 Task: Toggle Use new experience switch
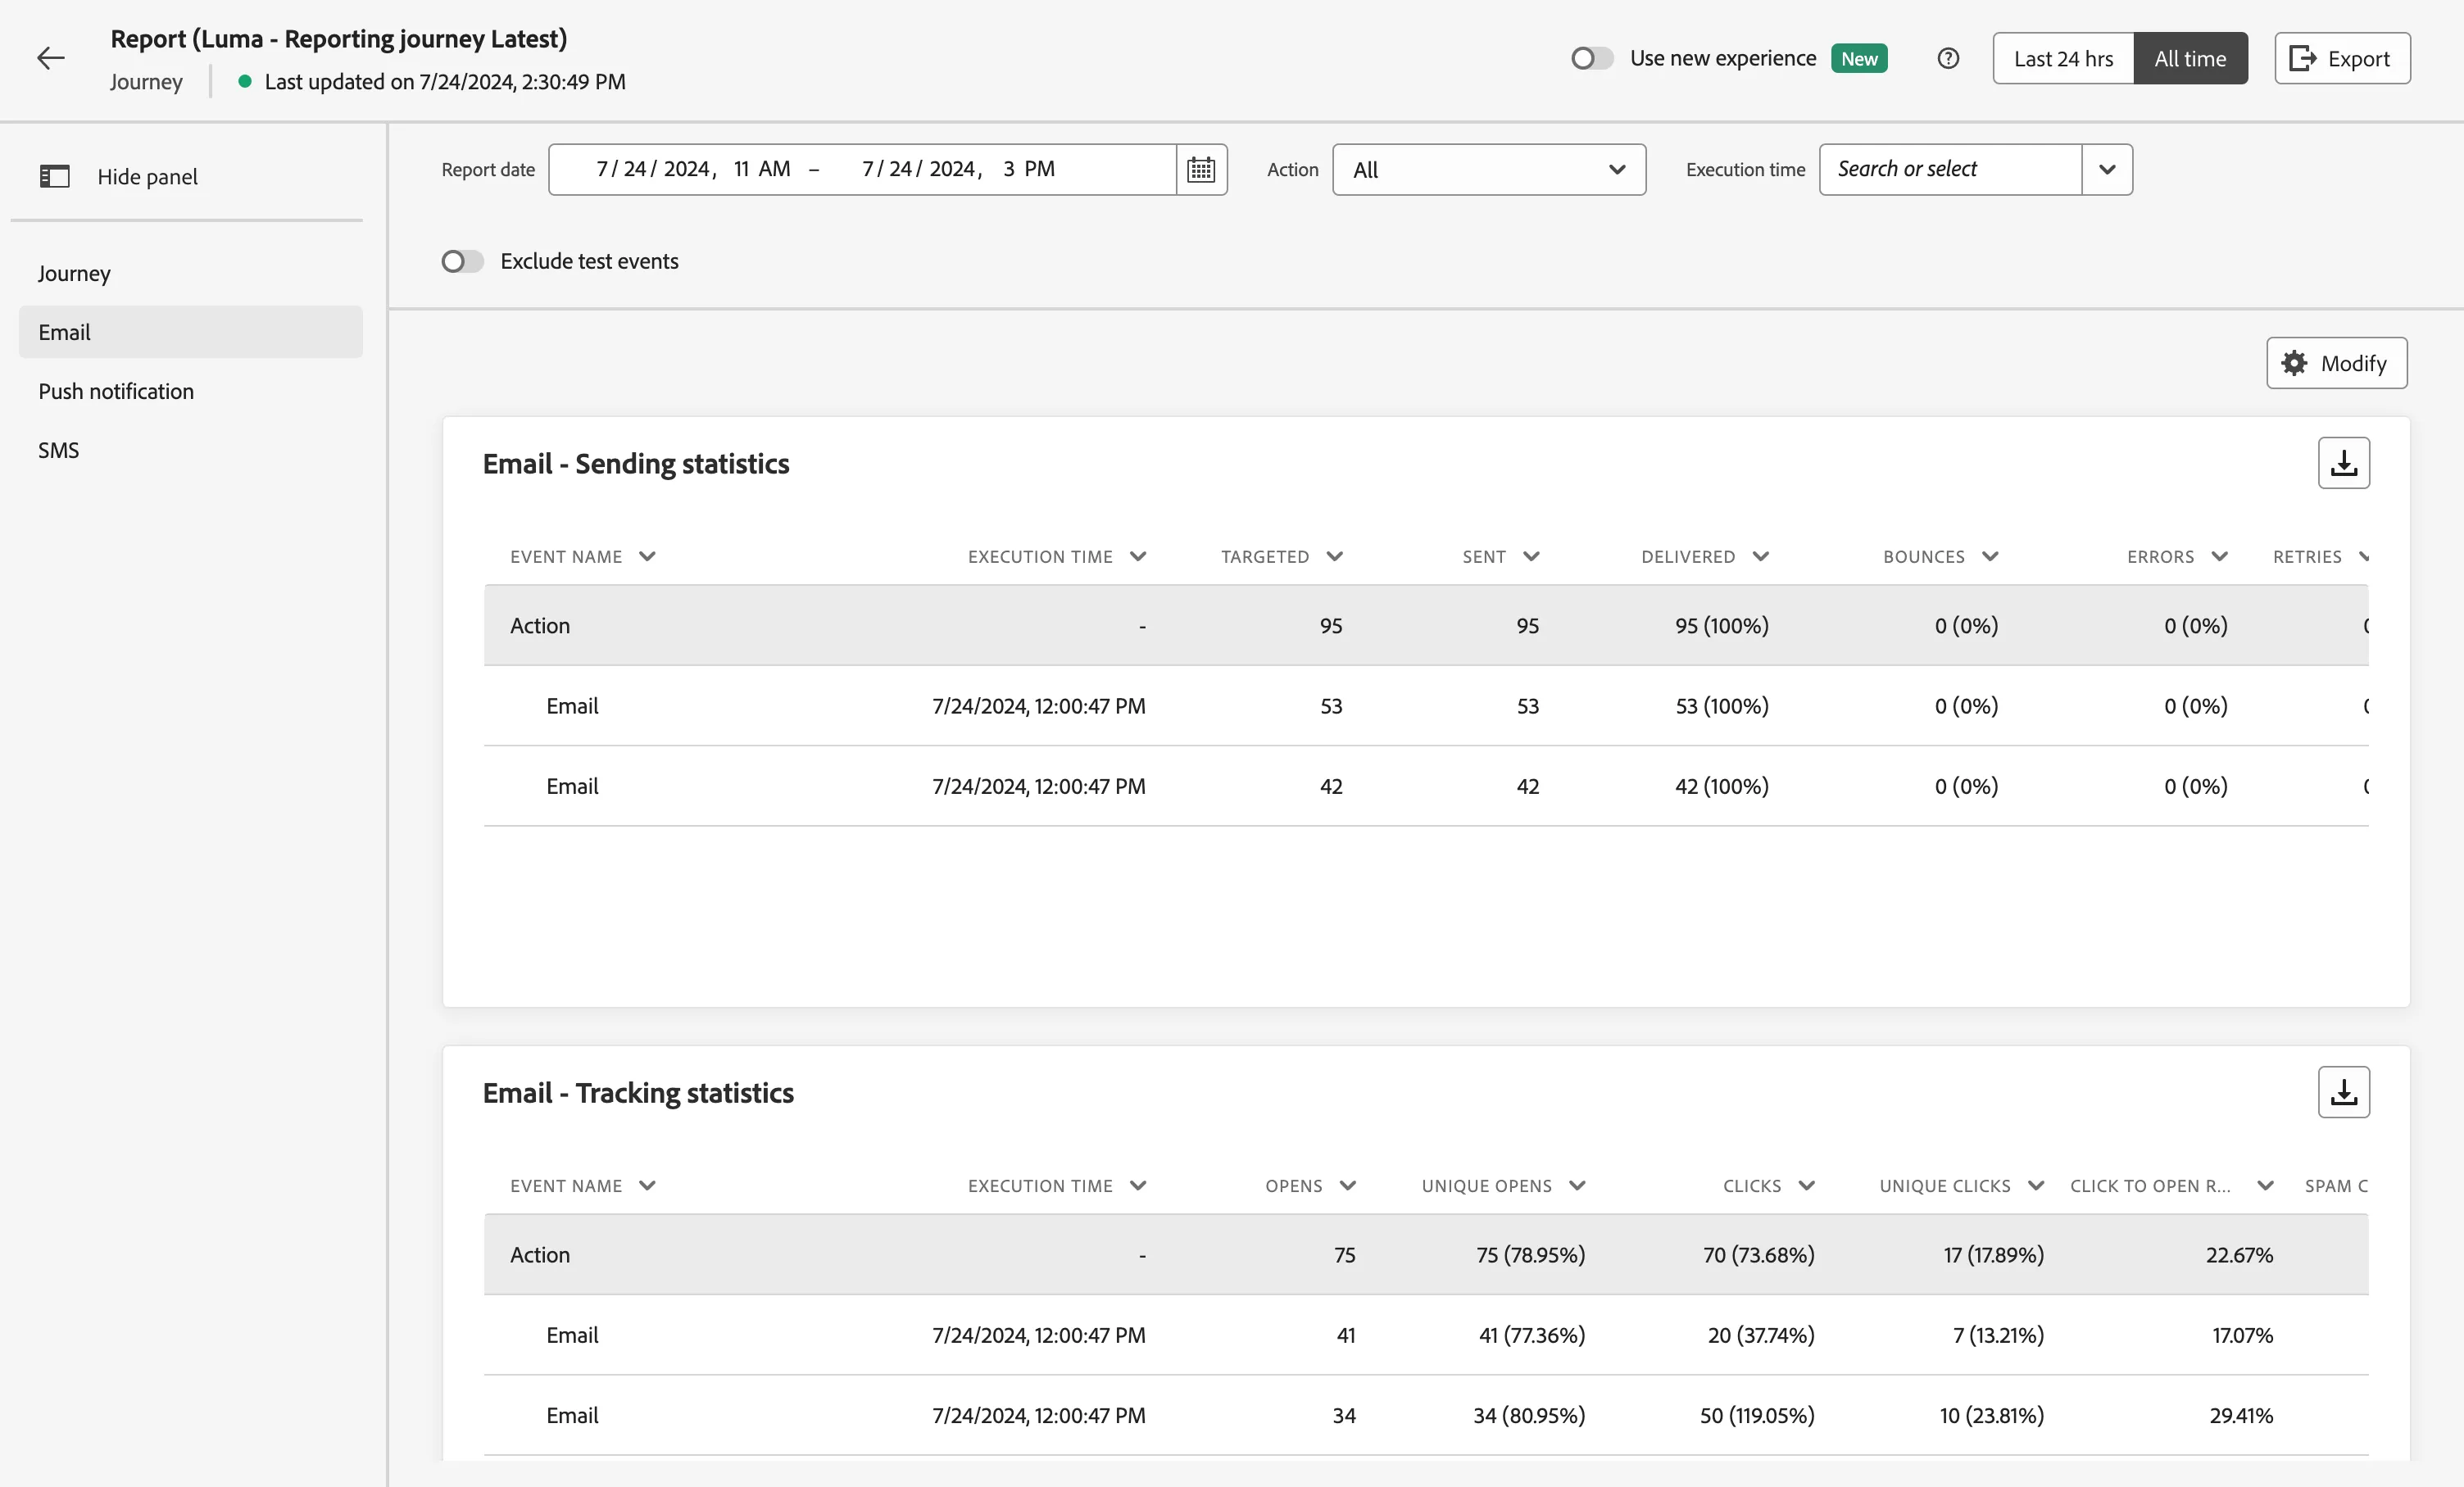pos(1591,58)
